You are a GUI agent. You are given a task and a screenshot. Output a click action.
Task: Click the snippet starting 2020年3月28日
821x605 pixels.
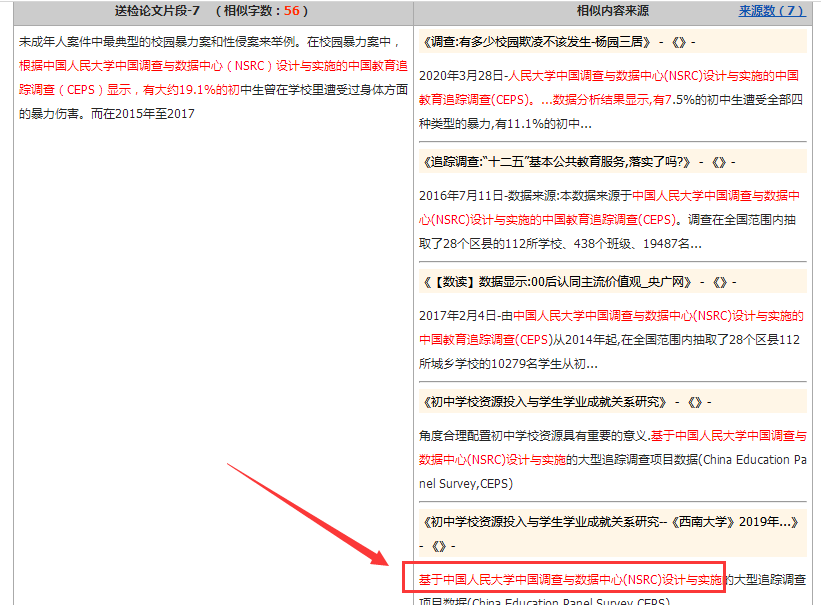point(611,100)
